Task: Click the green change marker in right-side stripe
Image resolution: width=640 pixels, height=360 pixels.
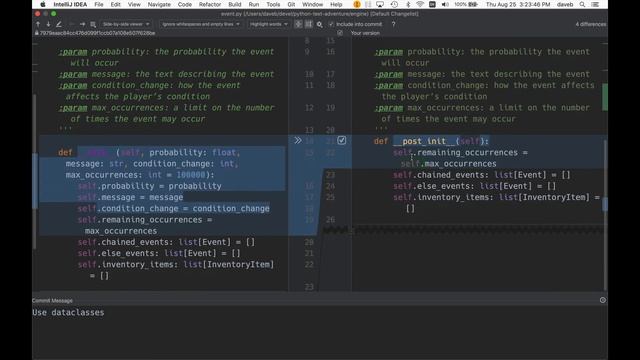Action: (605, 97)
